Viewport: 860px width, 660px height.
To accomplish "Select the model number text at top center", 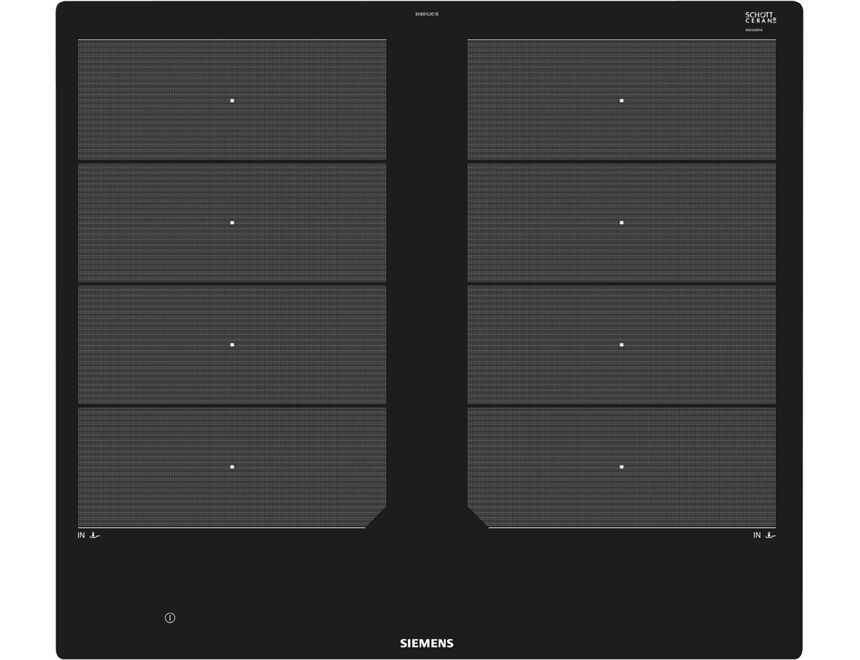I will coord(427,14).
